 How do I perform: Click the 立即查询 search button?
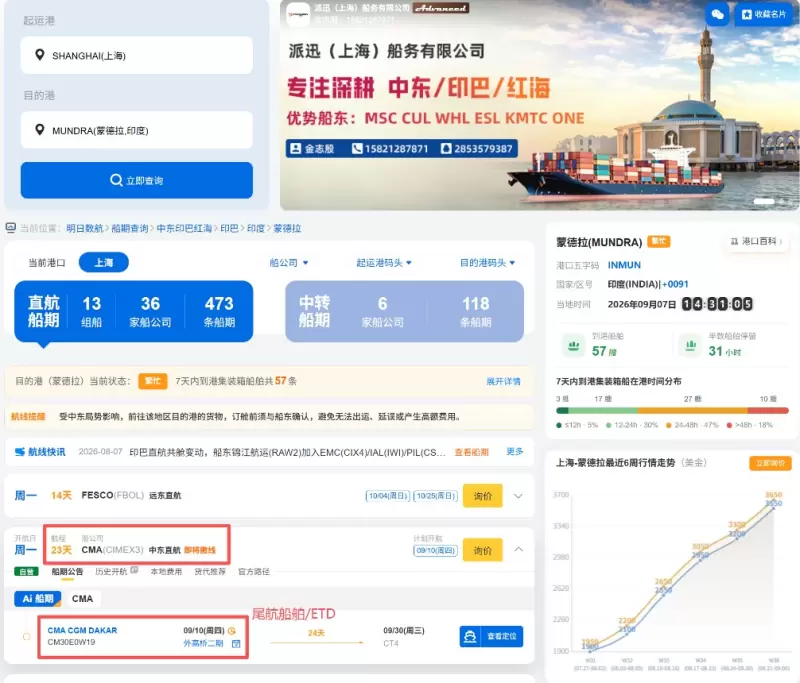point(137,180)
